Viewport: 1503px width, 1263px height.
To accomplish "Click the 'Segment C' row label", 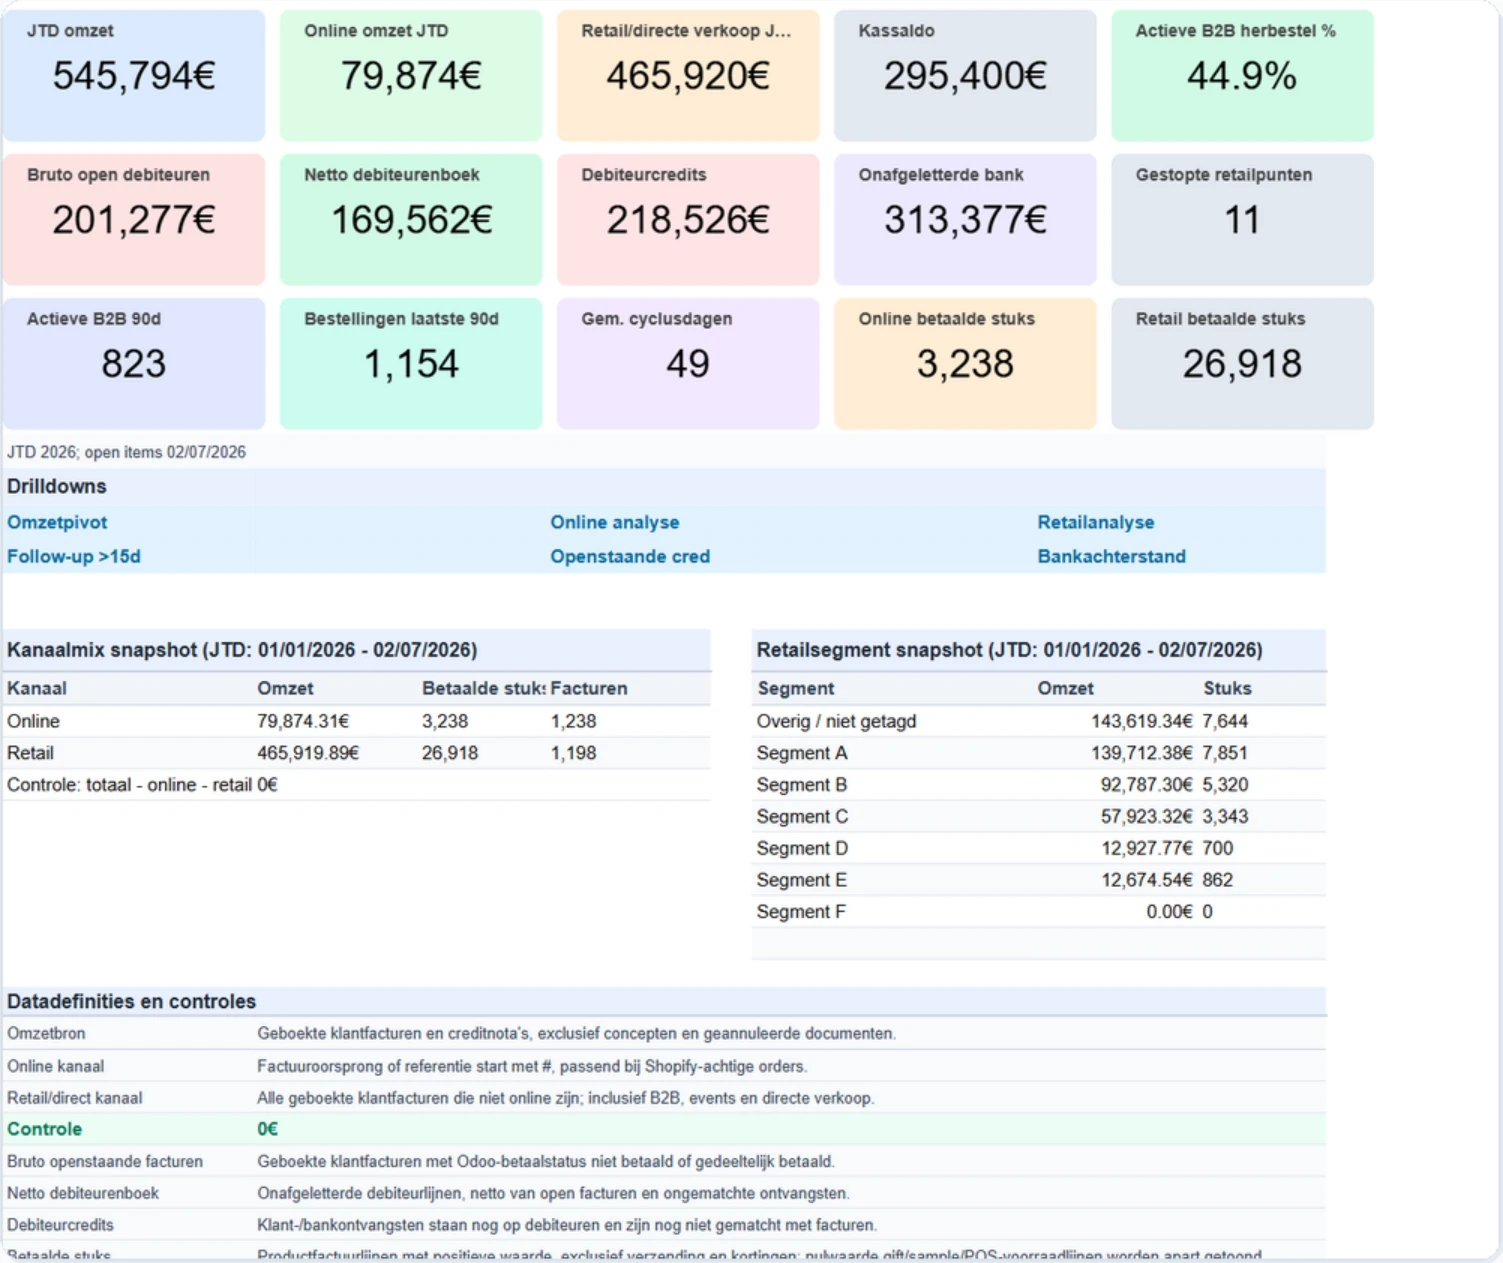I will tap(802, 817).
